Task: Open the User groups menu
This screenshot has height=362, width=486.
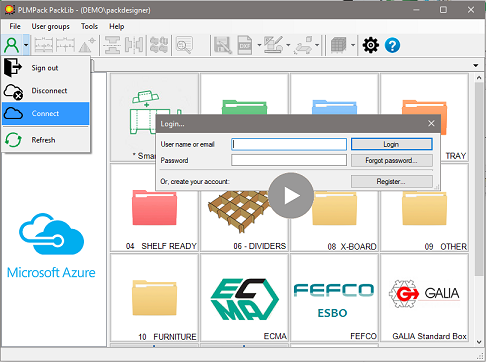Action: tap(51, 26)
